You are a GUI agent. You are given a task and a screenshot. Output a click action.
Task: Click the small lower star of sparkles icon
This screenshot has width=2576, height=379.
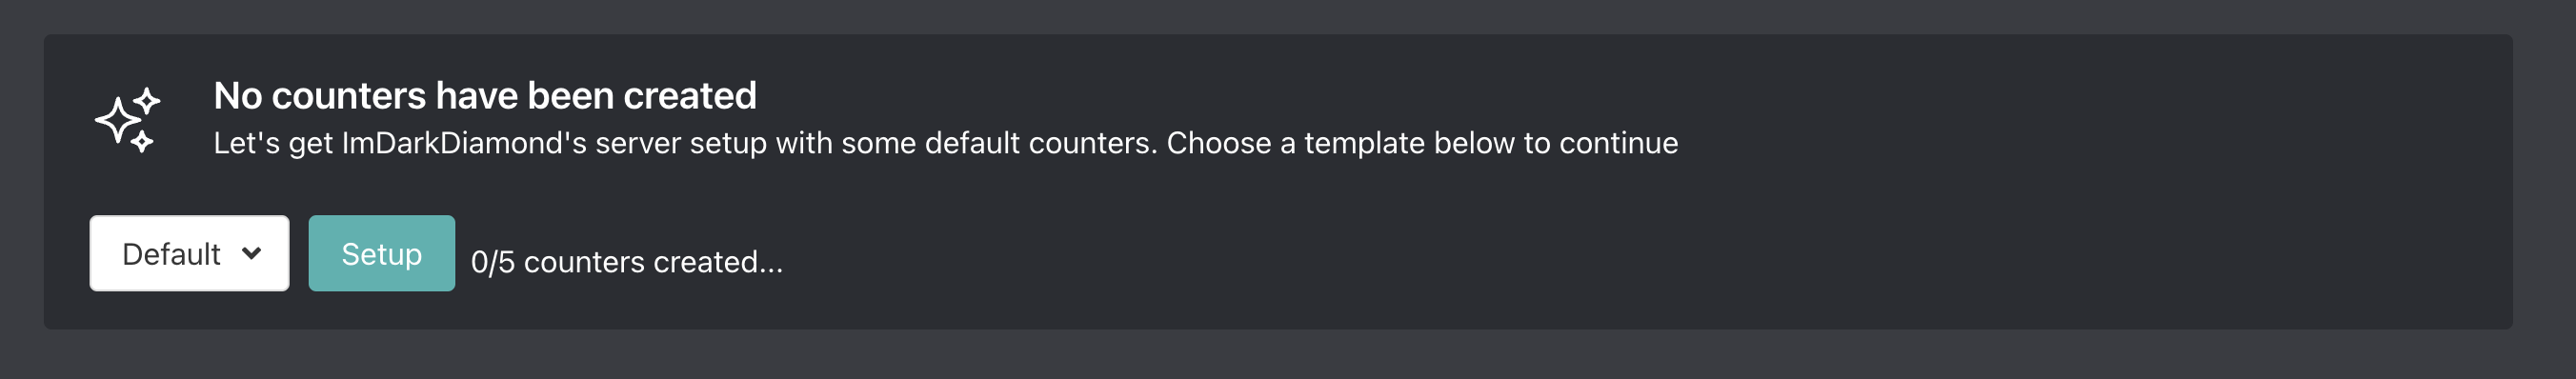[143, 141]
